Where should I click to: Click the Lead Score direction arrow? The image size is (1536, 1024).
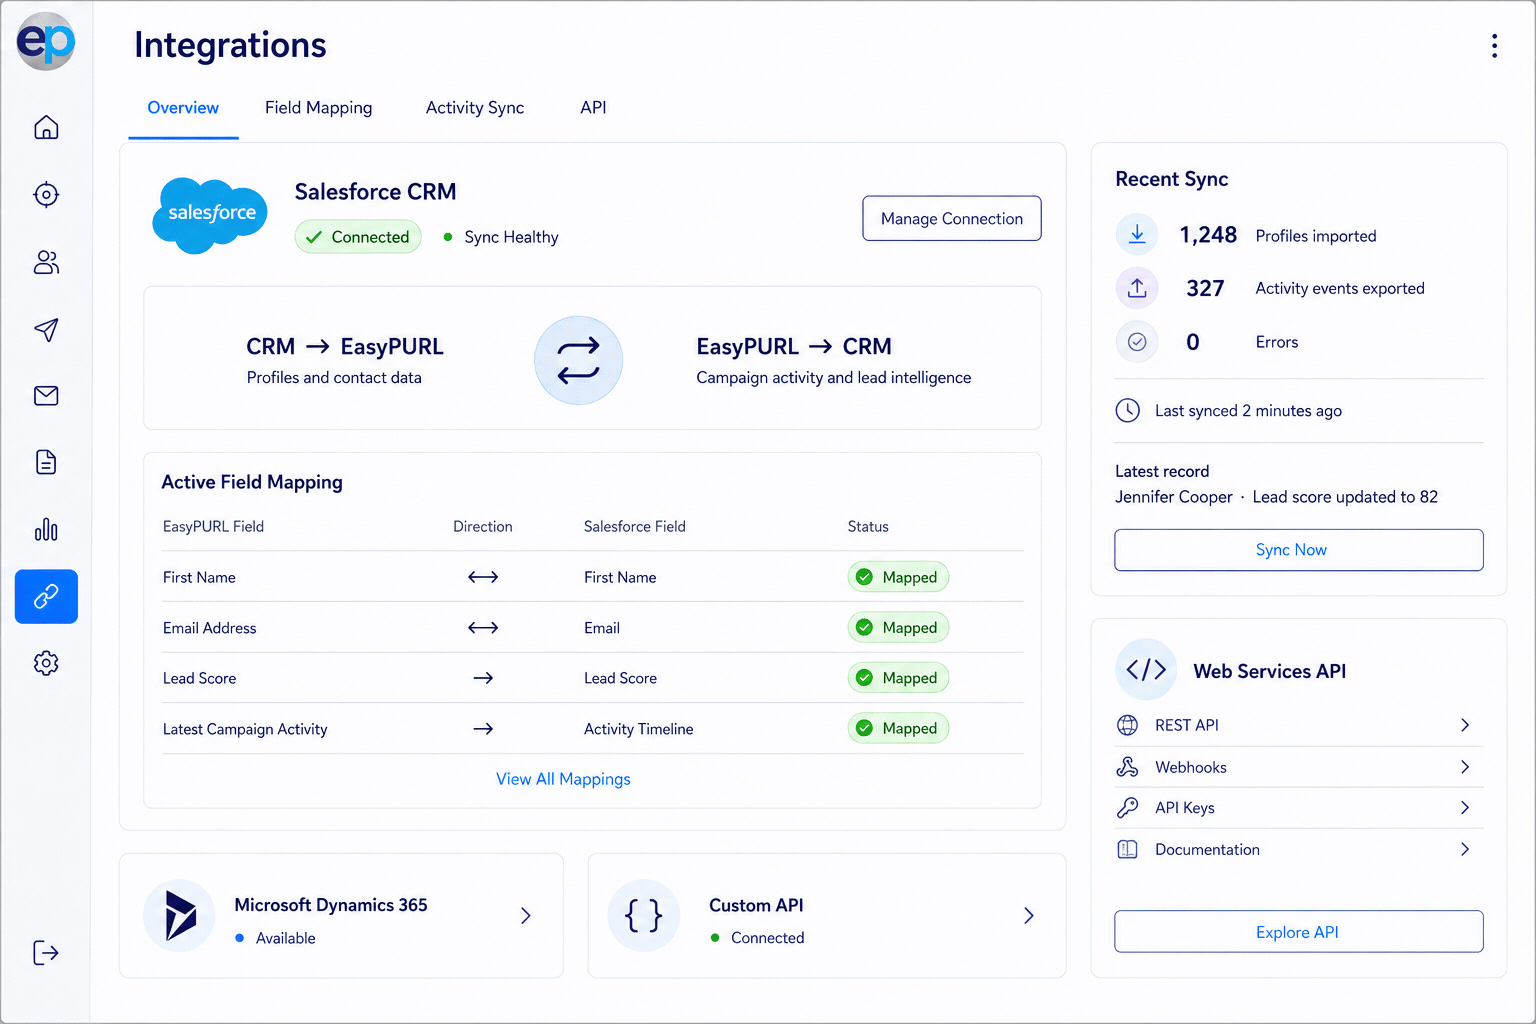pyautogui.click(x=483, y=678)
